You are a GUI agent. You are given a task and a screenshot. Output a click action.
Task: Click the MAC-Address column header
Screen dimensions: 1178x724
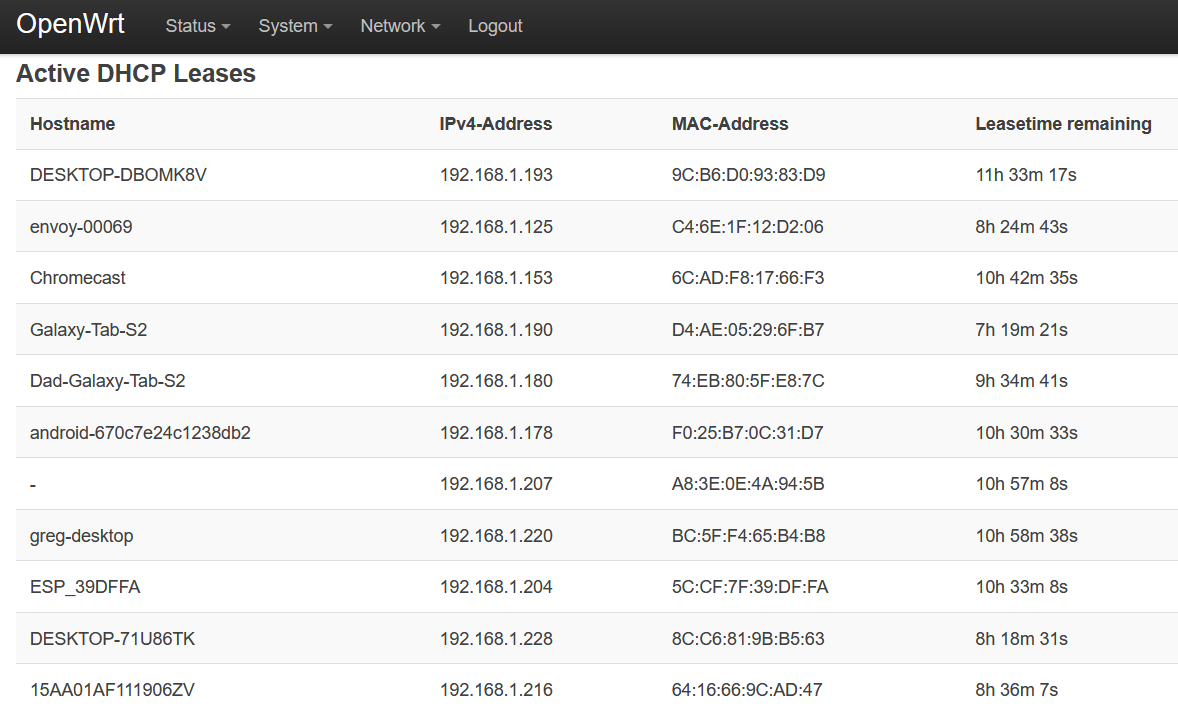click(730, 123)
